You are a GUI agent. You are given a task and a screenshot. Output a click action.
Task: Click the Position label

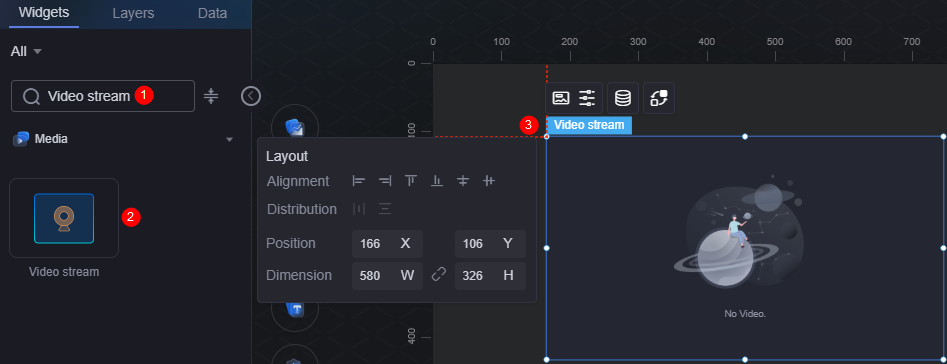tap(291, 243)
